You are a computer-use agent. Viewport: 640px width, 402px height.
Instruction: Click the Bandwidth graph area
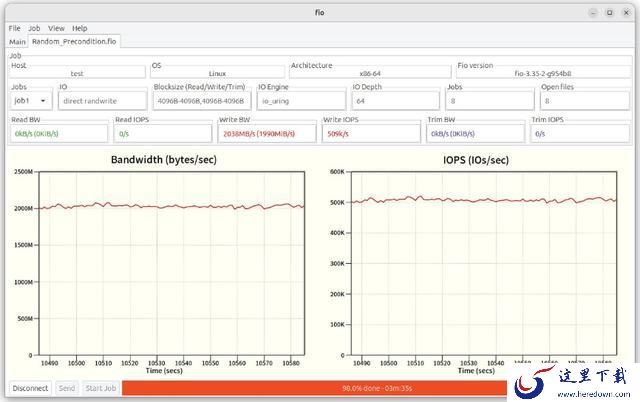click(x=171, y=263)
